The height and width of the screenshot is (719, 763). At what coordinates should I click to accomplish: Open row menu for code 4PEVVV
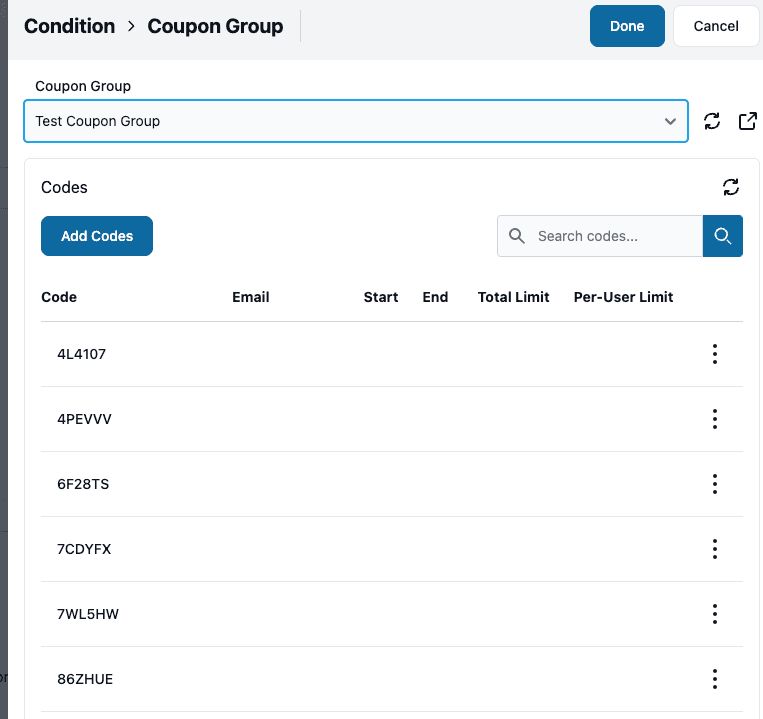point(714,419)
